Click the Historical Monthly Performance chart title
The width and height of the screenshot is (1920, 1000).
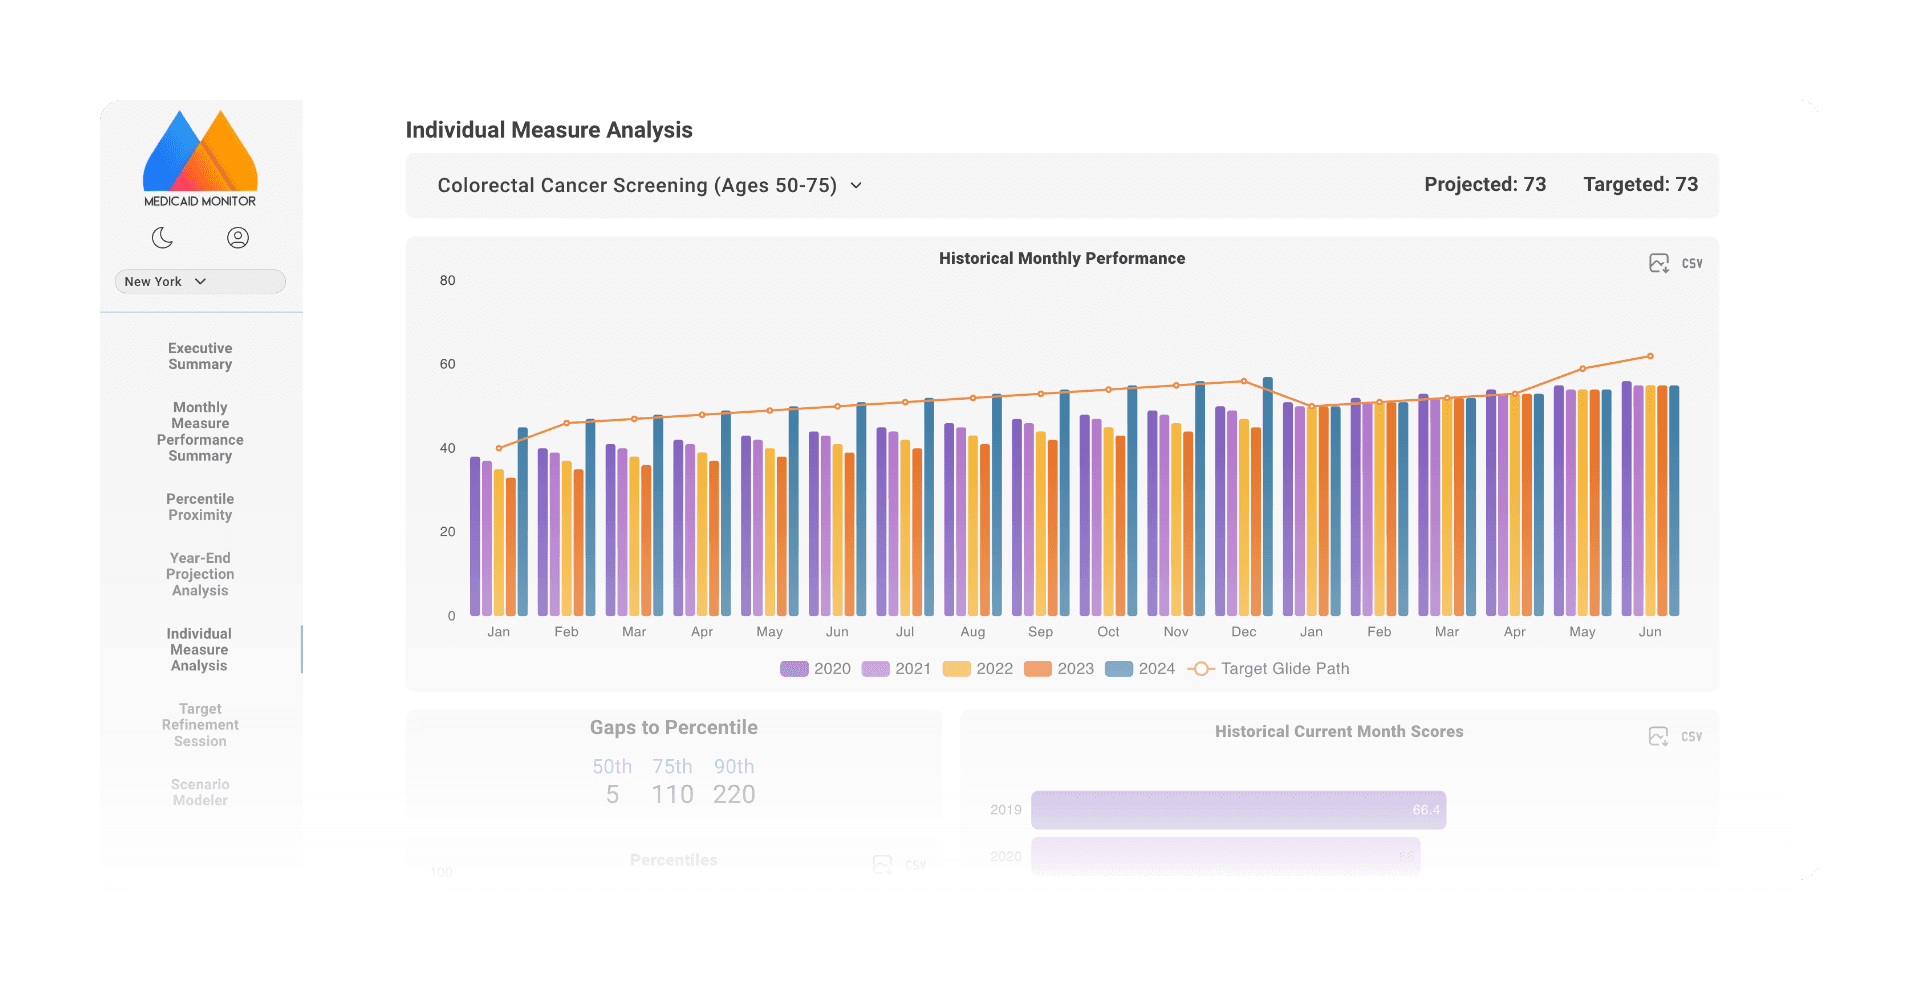tap(1062, 259)
